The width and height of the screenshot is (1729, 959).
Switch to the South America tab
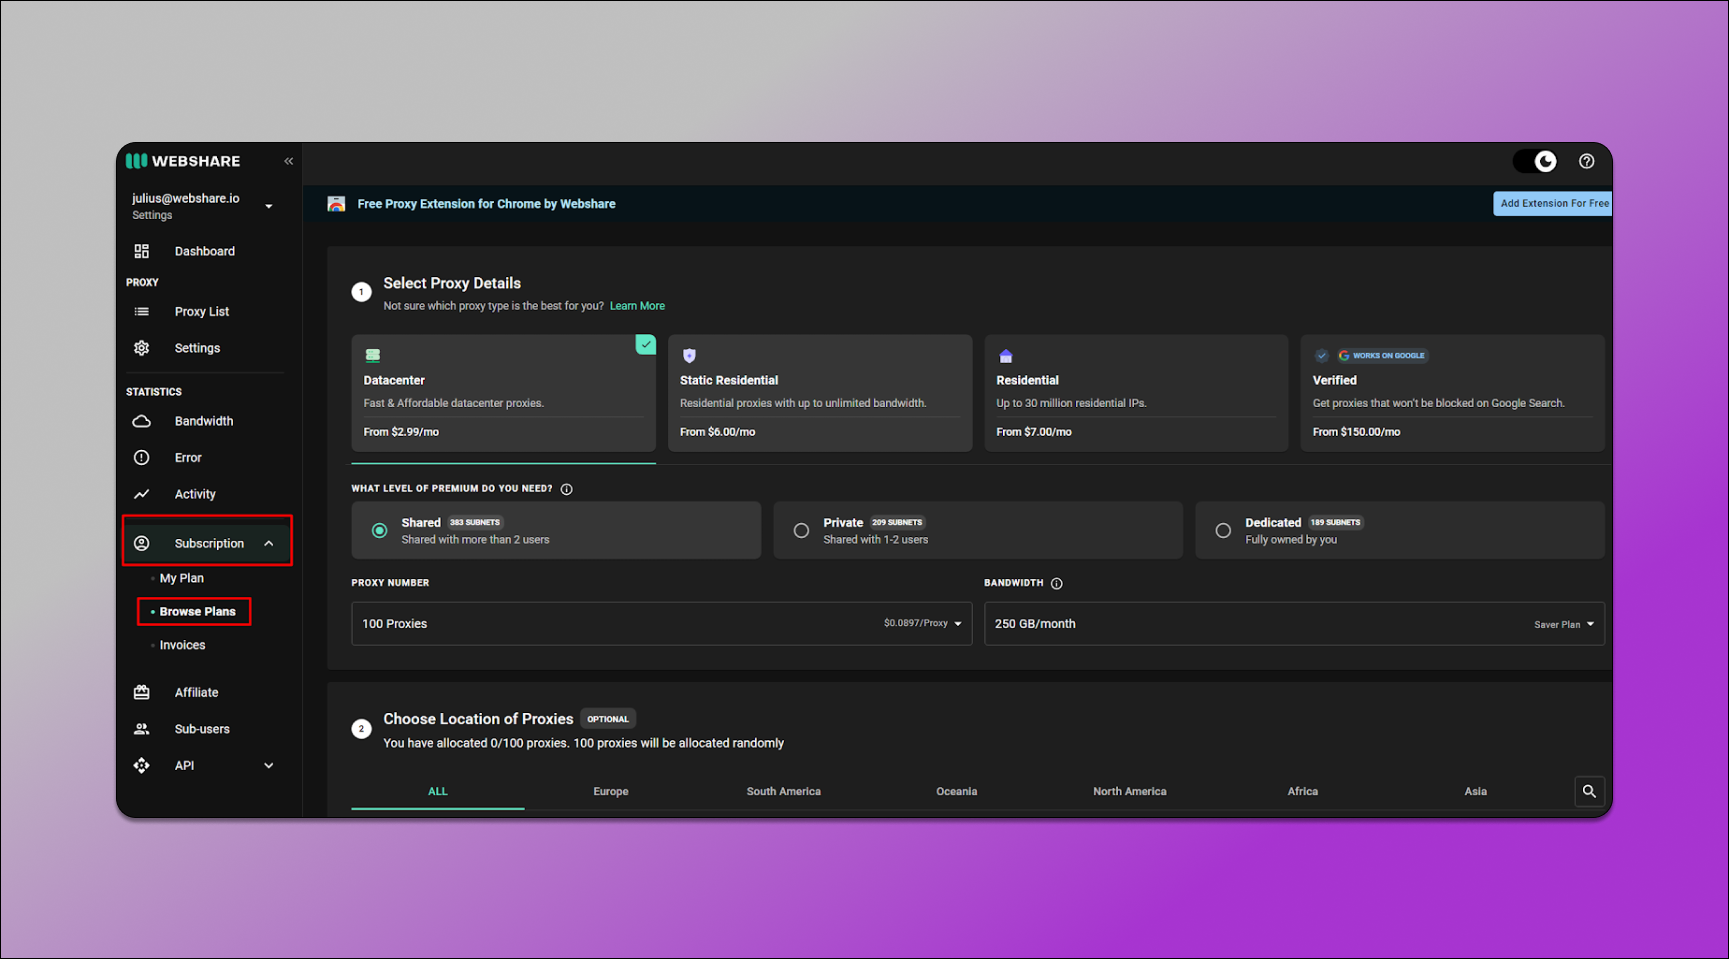[784, 791]
